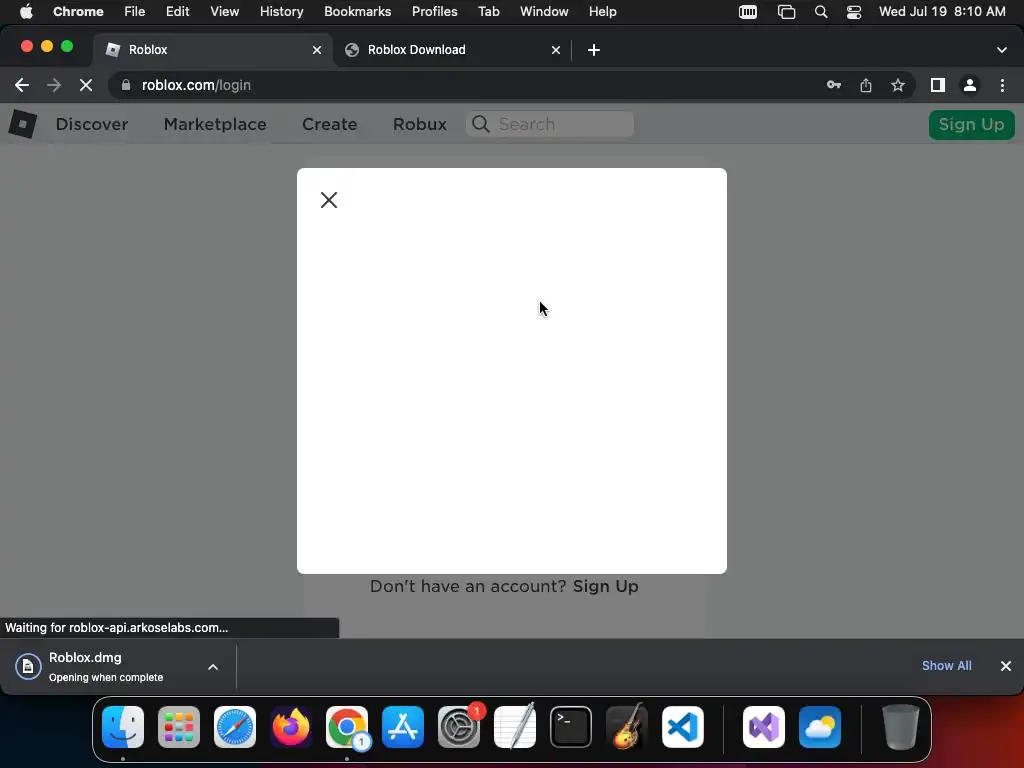
Task: Open a new tab with plus button
Action: point(594,50)
